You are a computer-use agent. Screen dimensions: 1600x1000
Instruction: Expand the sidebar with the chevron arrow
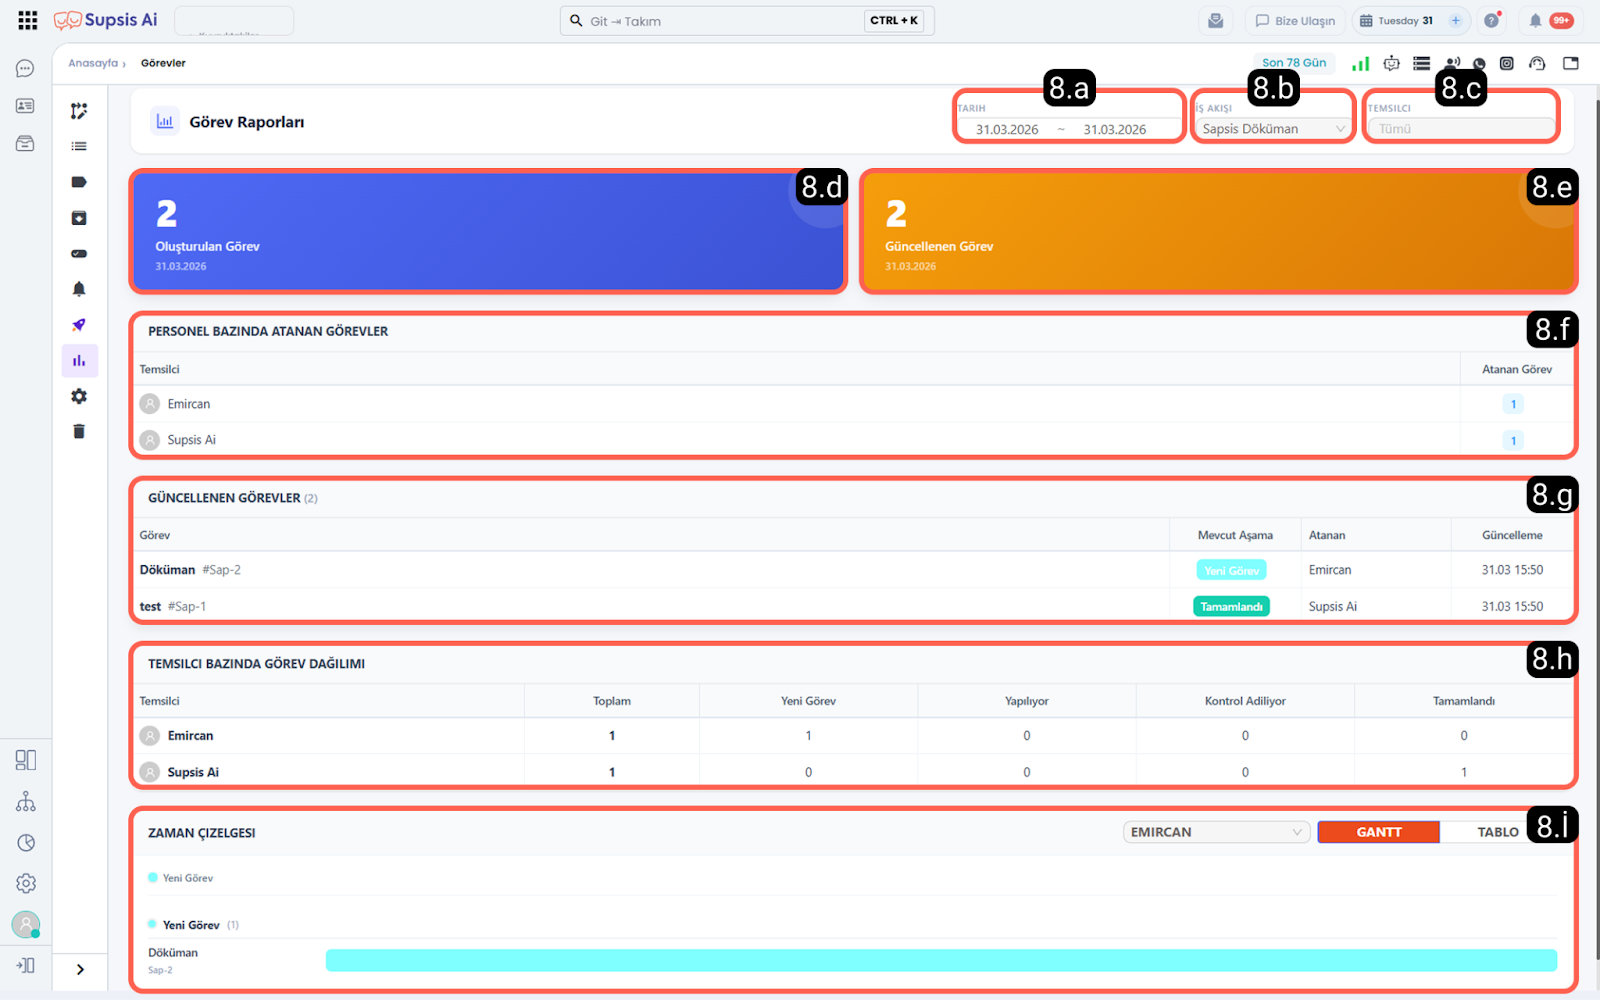click(x=80, y=969)
